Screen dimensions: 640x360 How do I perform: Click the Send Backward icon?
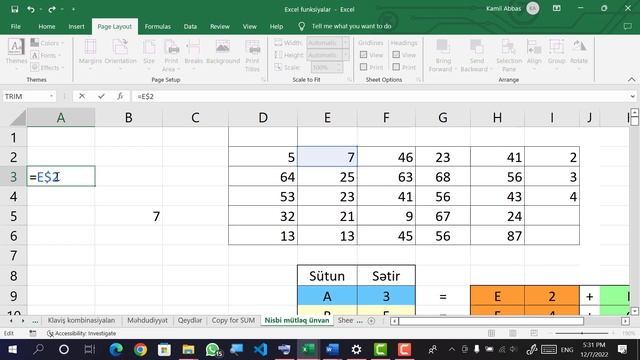click(x=476, y=47)
